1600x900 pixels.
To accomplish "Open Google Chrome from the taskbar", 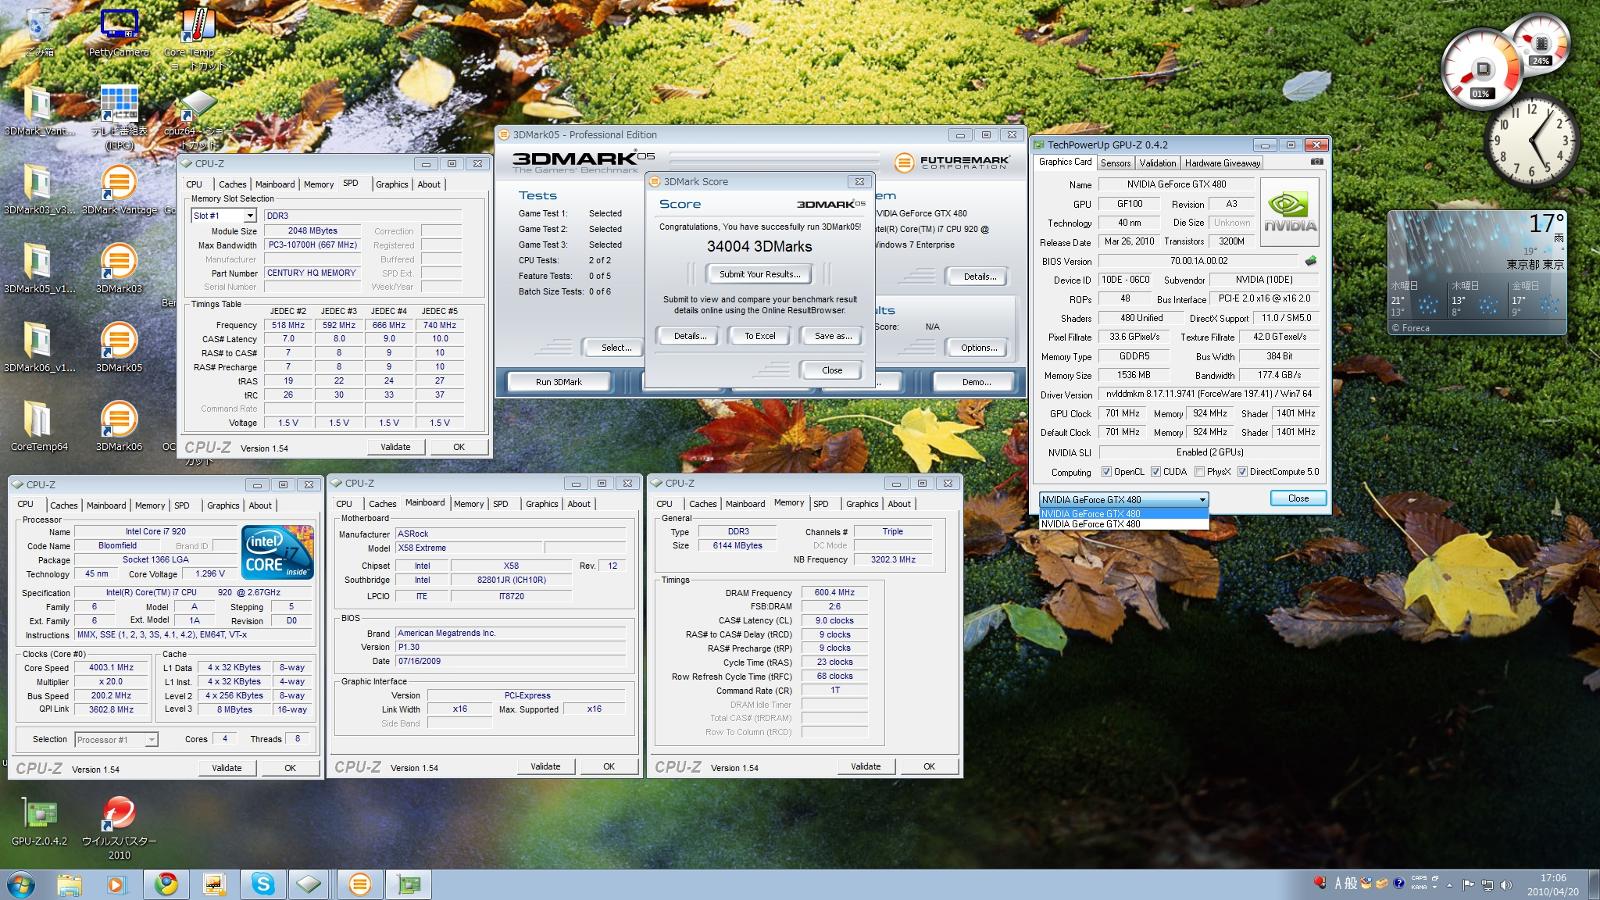I will pyautogui.click(x=166, y=884).
